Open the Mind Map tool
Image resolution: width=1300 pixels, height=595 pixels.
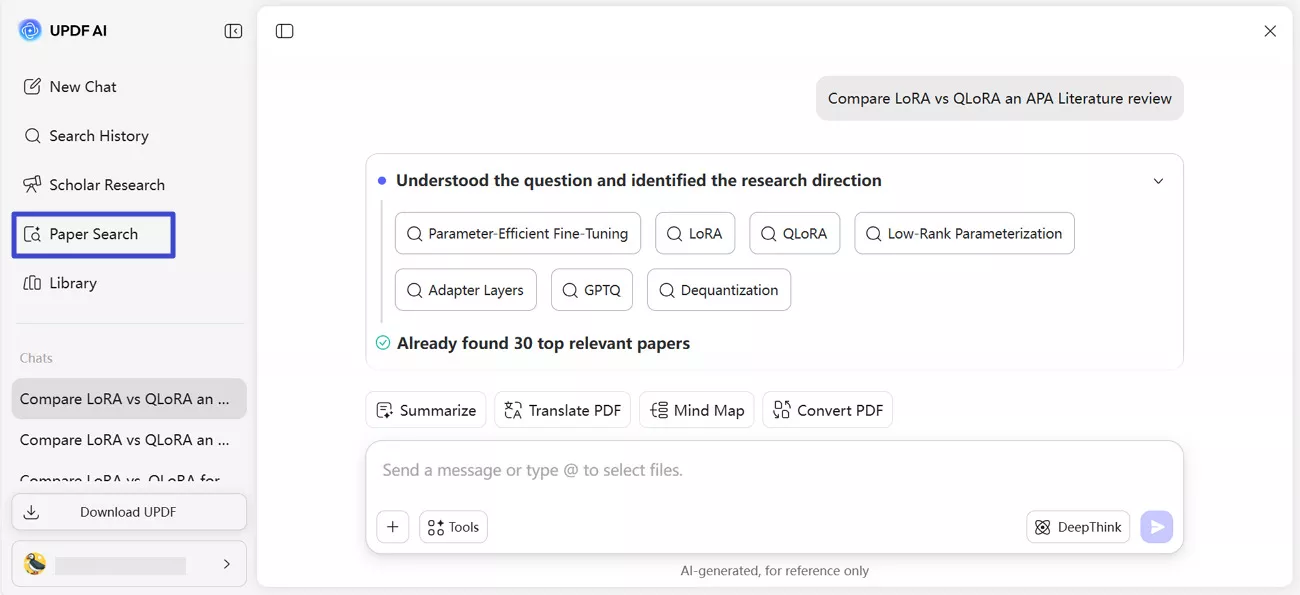[697, 410]
